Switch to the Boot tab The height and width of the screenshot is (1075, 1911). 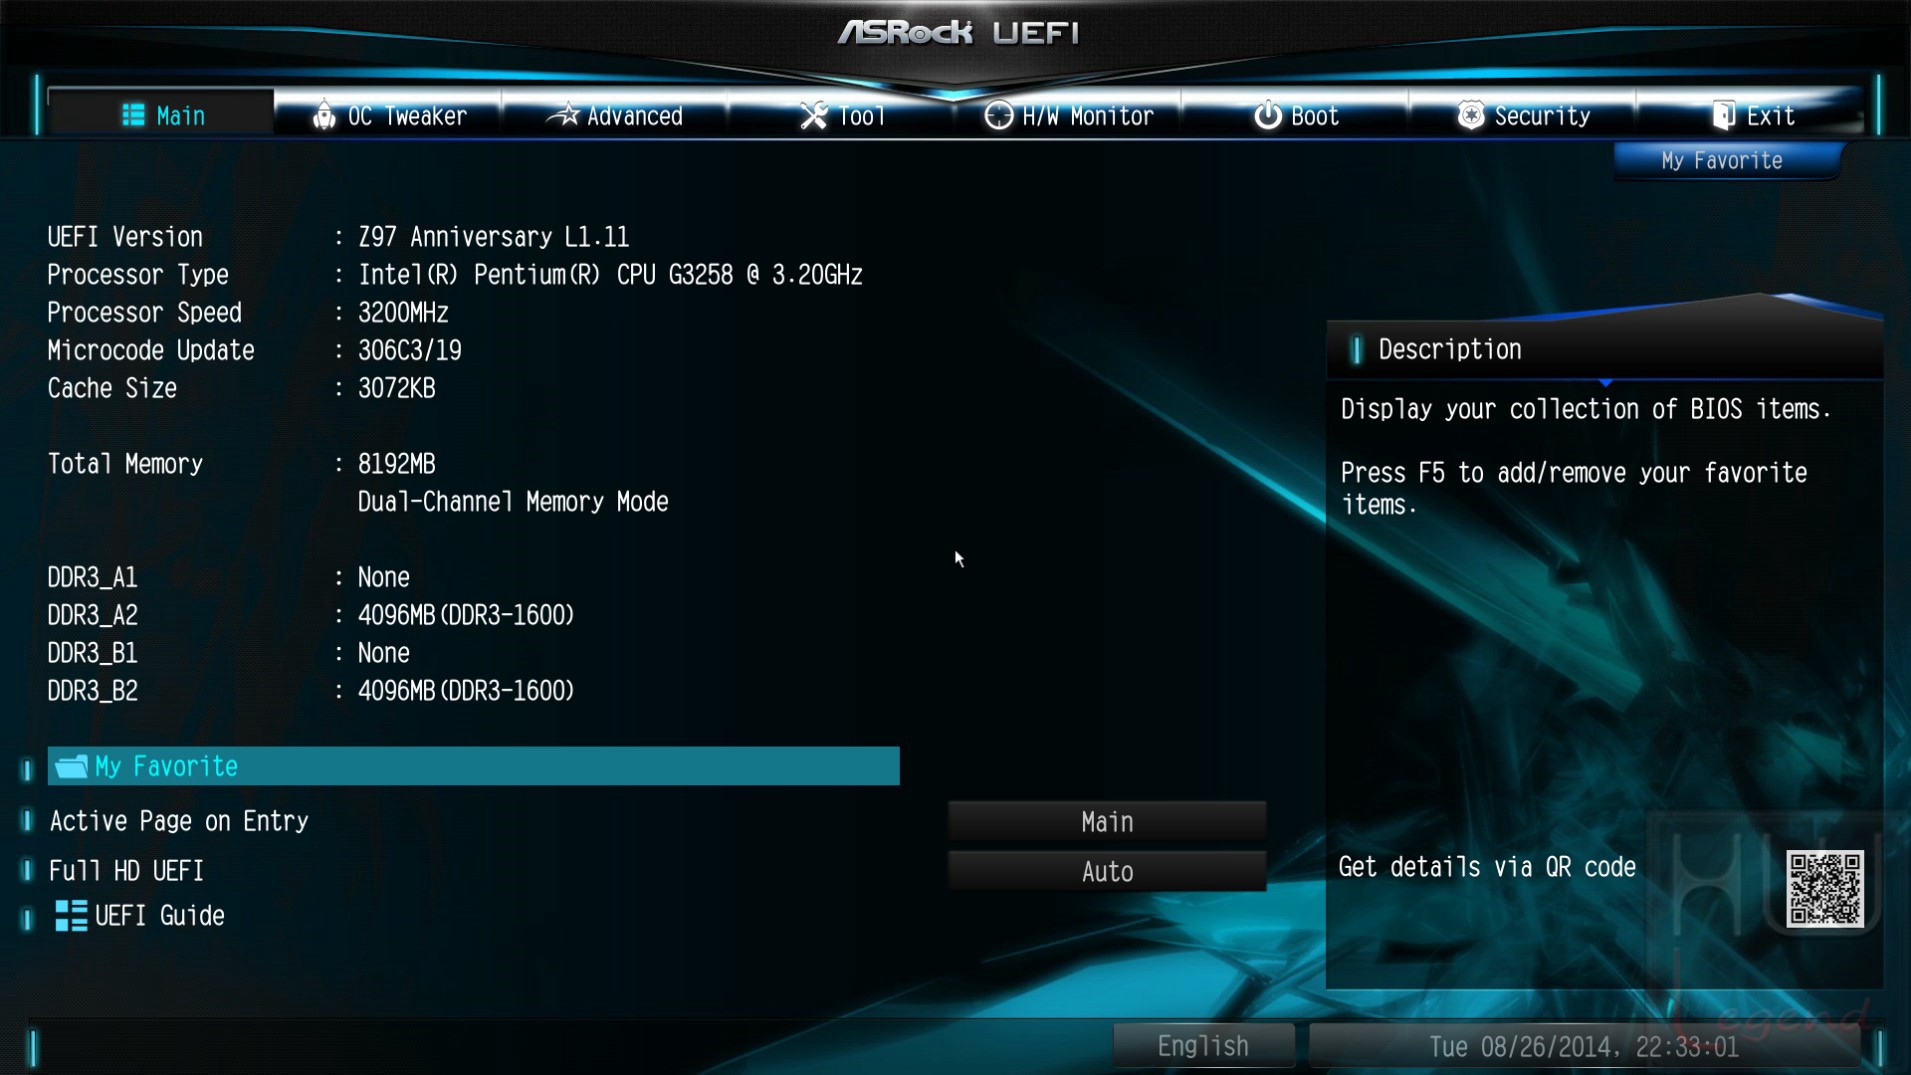(x=1295, y=116)
